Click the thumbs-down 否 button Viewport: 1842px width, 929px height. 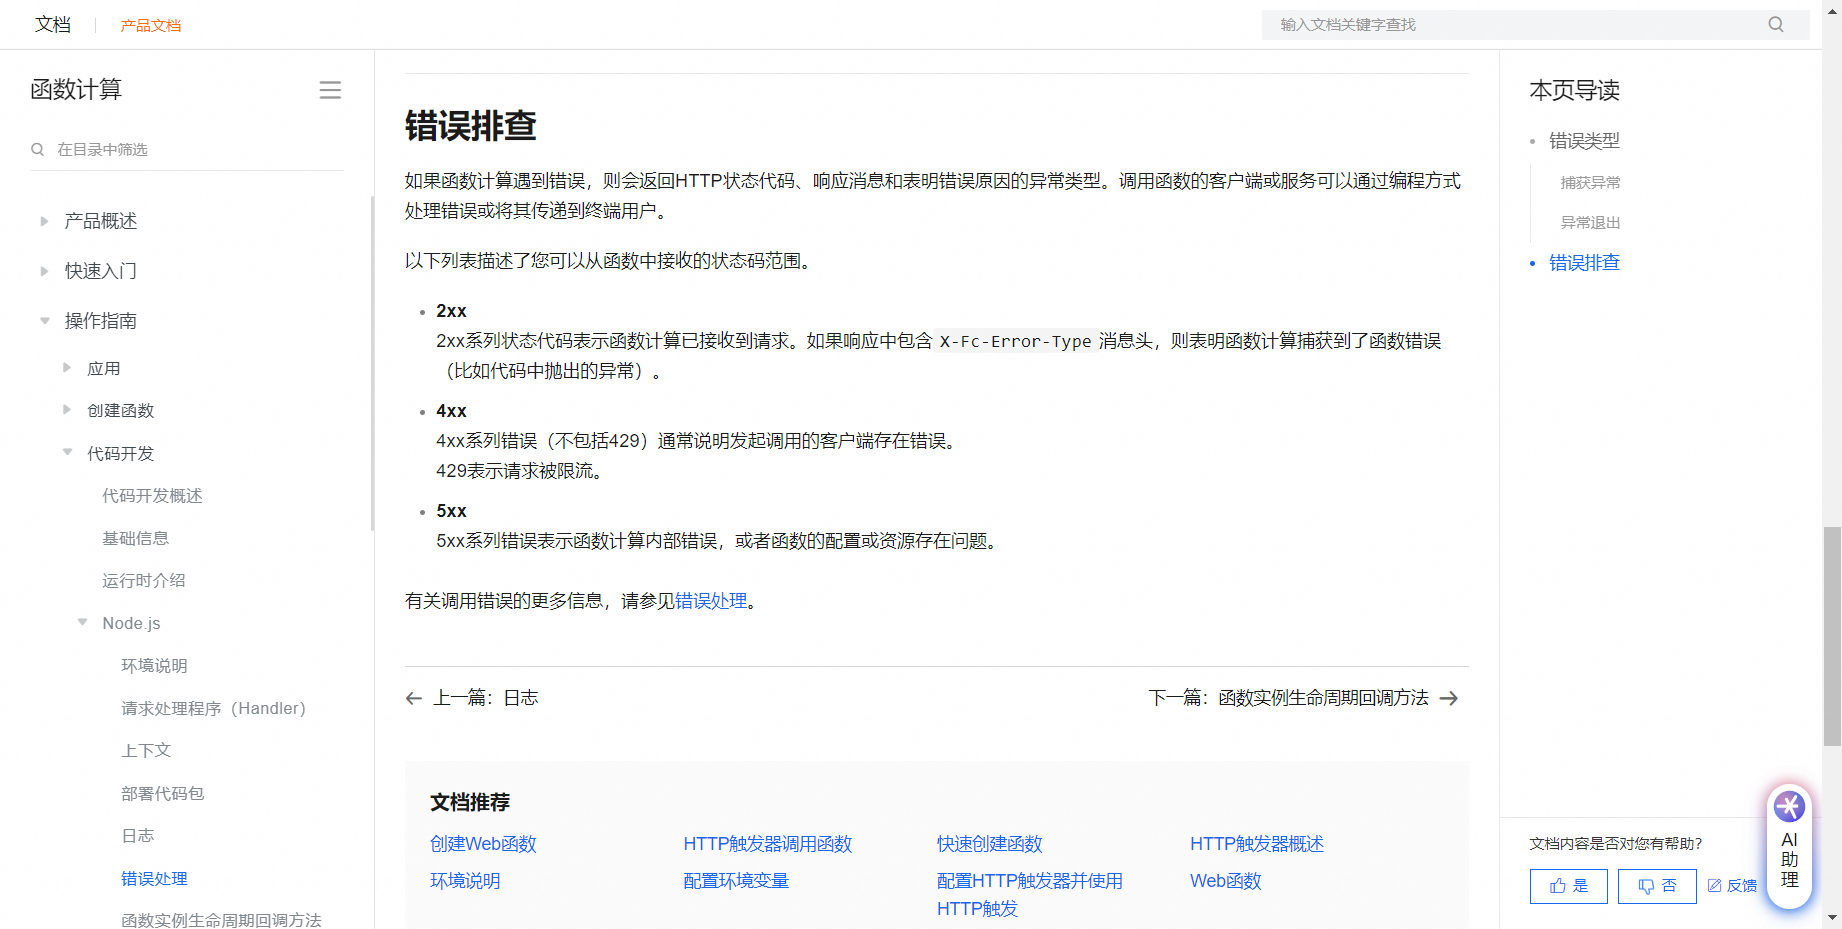click(1657, 886)
